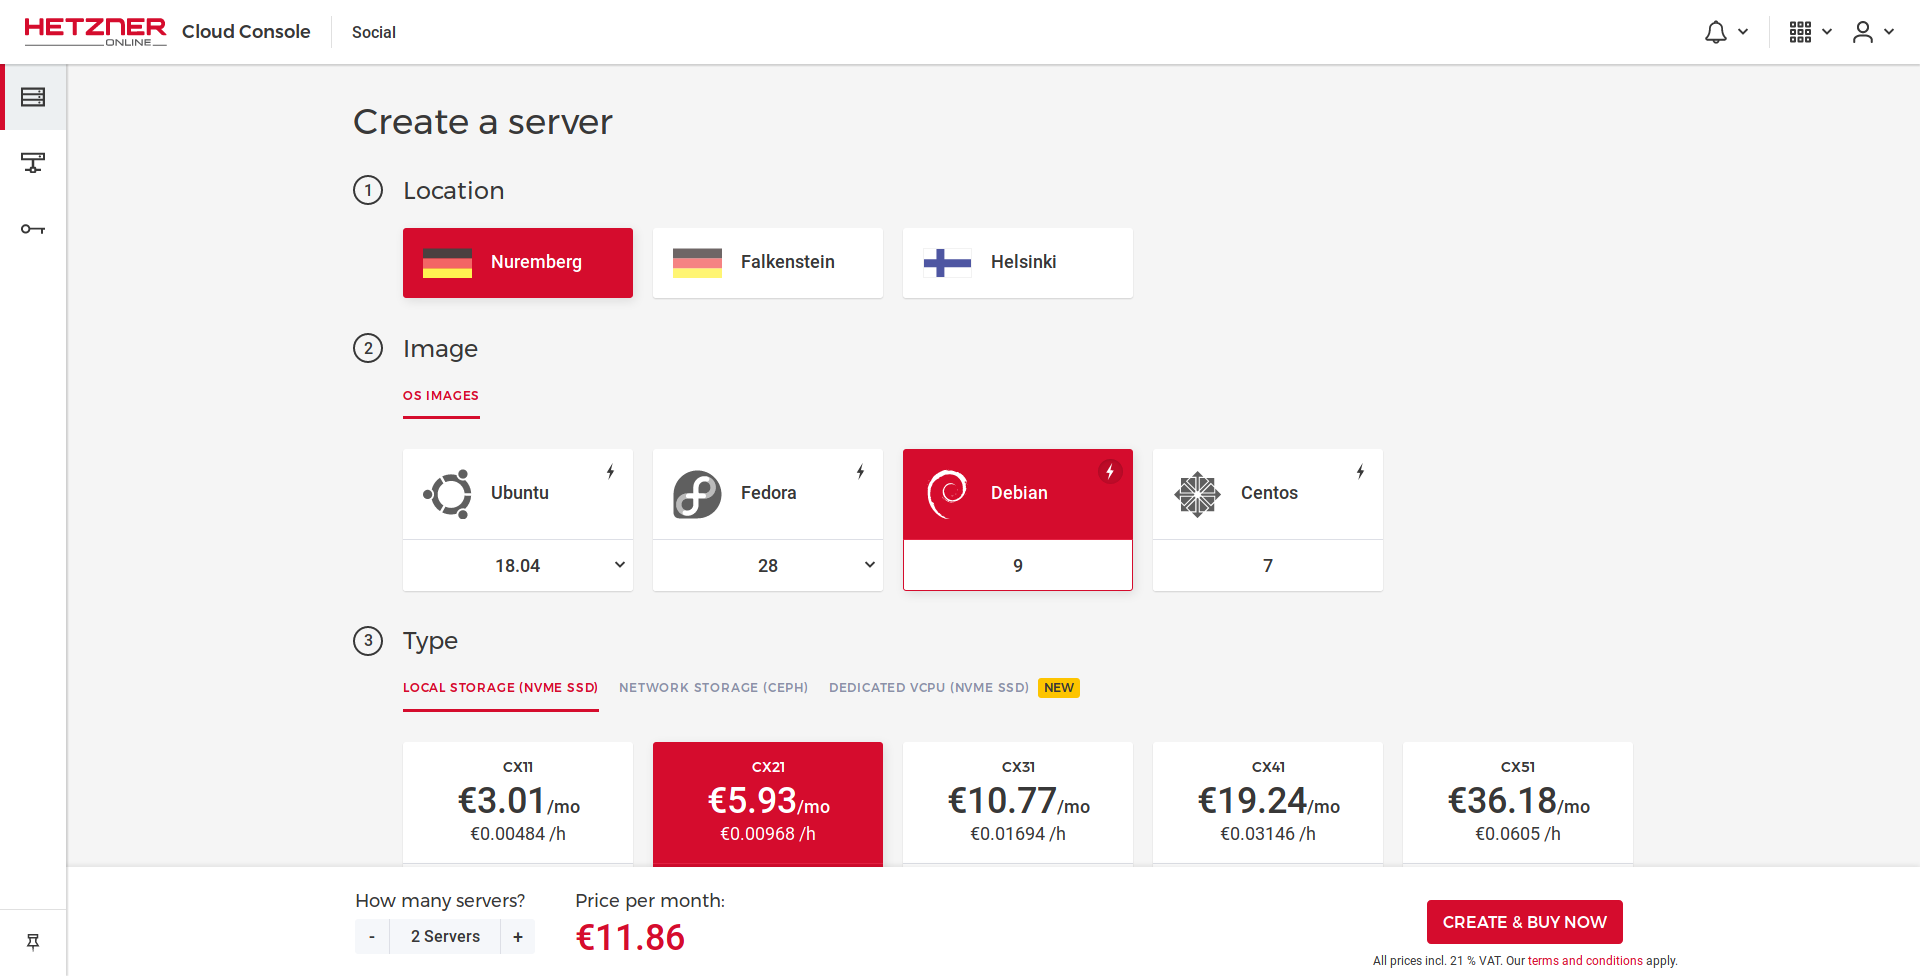Click the Ubuntu logo icon
Screen dimensions: 1920x976
coord(447,493)
